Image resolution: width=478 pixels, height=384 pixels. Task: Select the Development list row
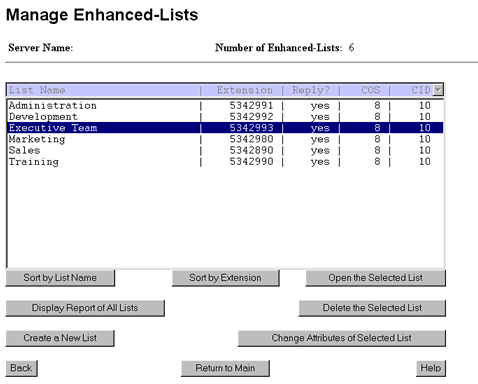225,117
